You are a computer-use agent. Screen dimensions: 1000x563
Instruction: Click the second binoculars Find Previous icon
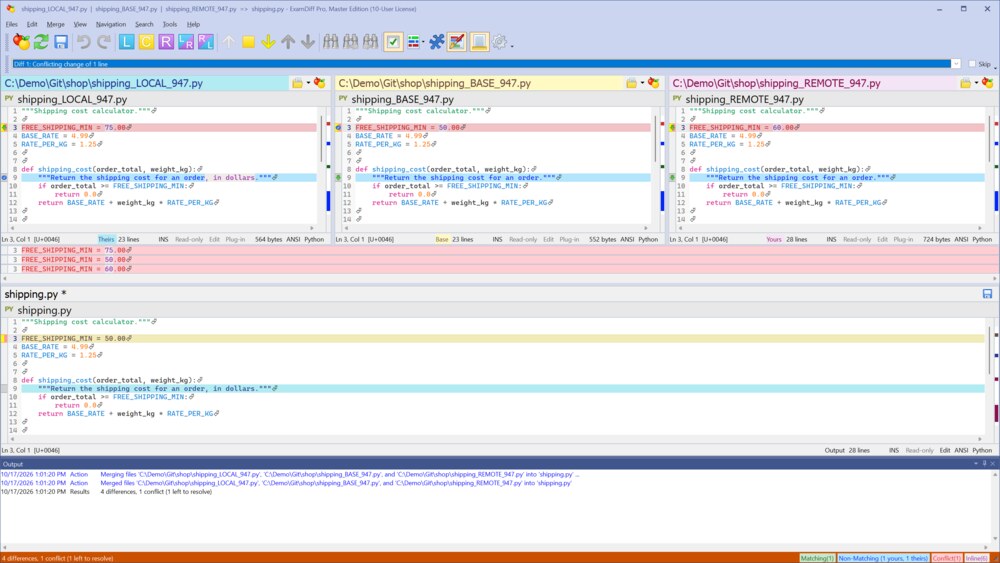[350, 42]
